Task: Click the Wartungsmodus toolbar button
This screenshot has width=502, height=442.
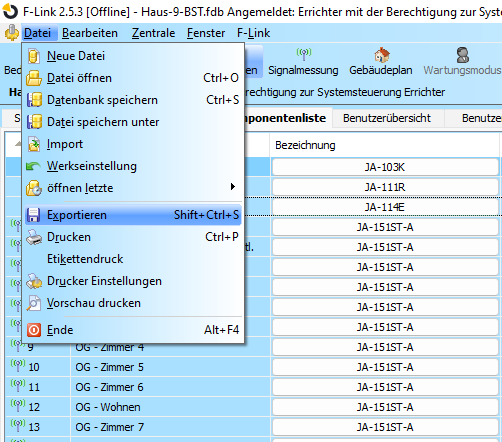Action: pyautogui.click(x=462, y=62)
